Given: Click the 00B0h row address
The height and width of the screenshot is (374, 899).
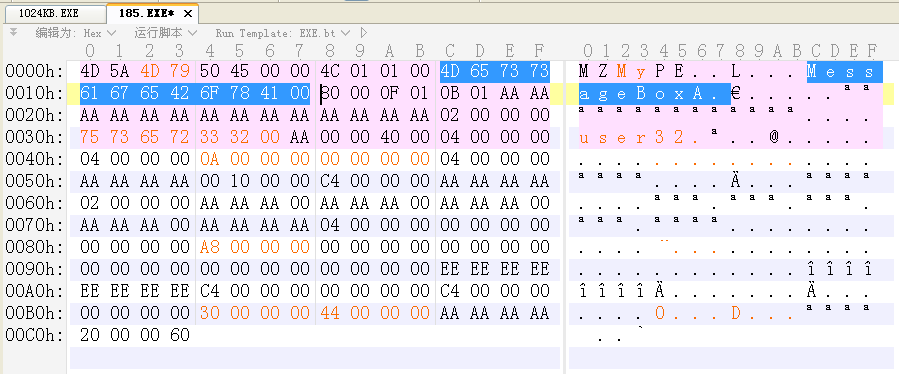Looking at the screenshot, I should point(34,313).
